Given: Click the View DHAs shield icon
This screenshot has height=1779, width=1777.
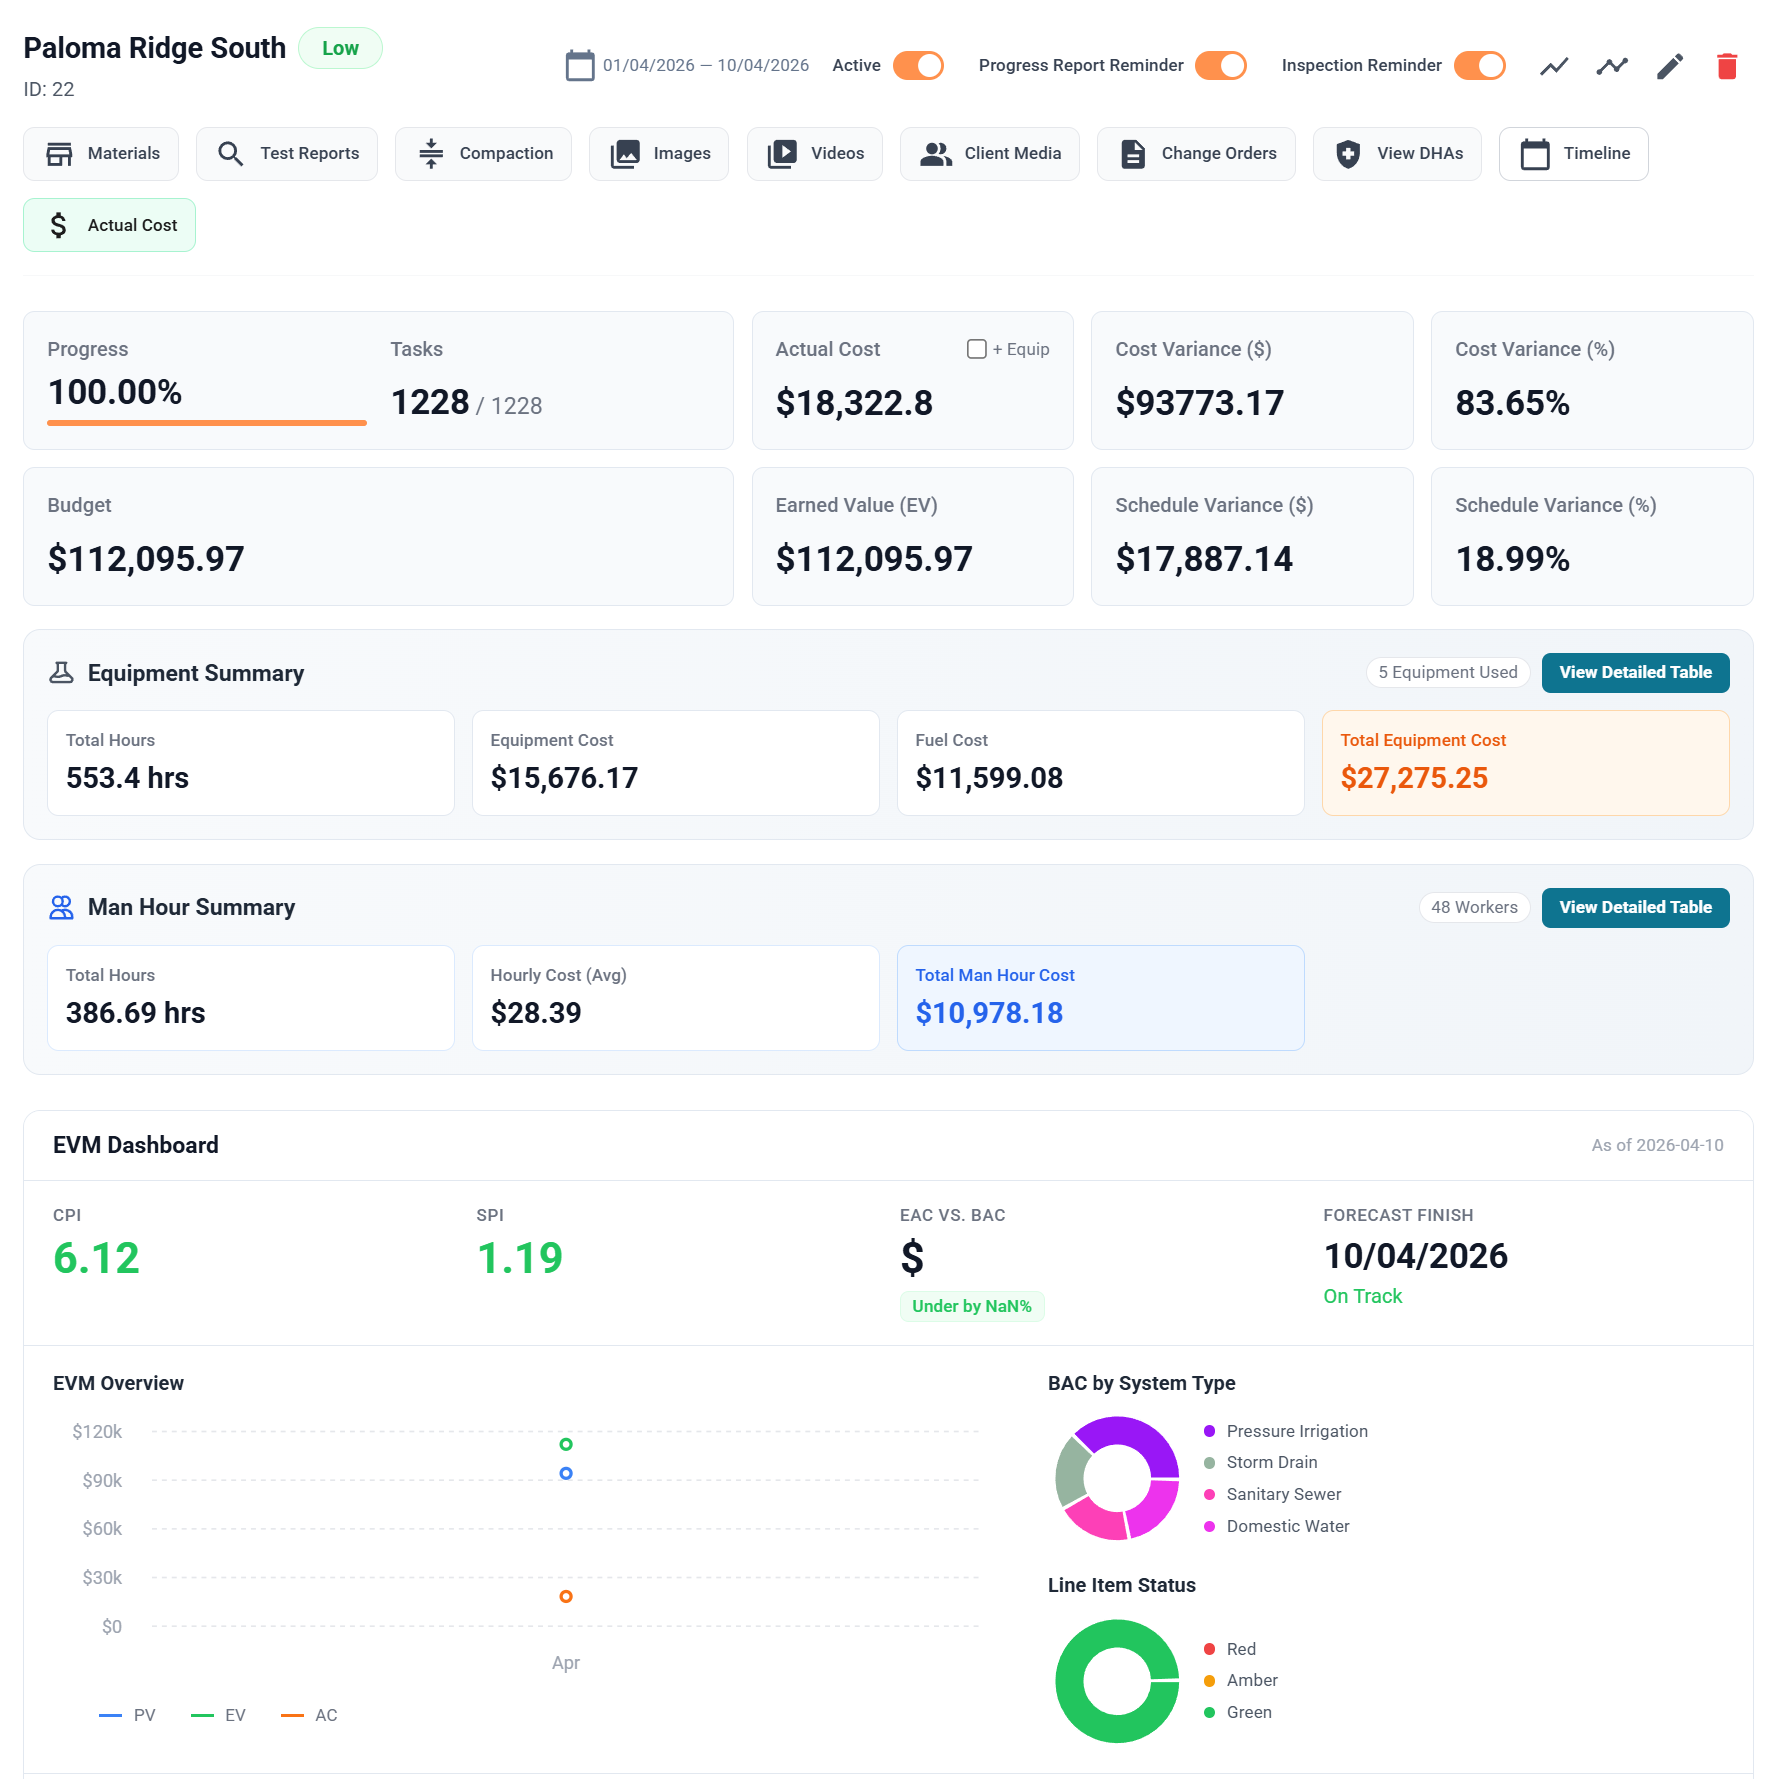Looking at the screenshot, I should pos(1347,154).
